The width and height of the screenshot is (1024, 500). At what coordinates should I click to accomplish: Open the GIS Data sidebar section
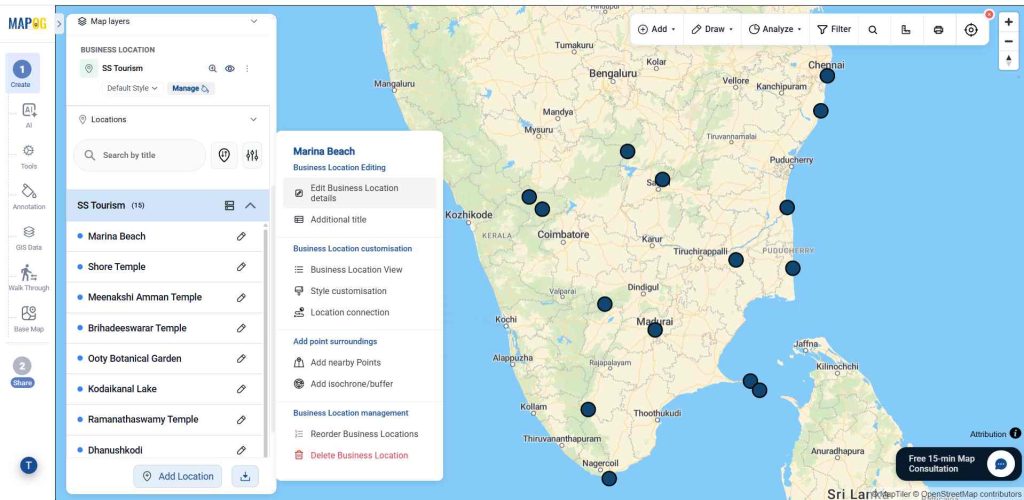tap(29, 238)
